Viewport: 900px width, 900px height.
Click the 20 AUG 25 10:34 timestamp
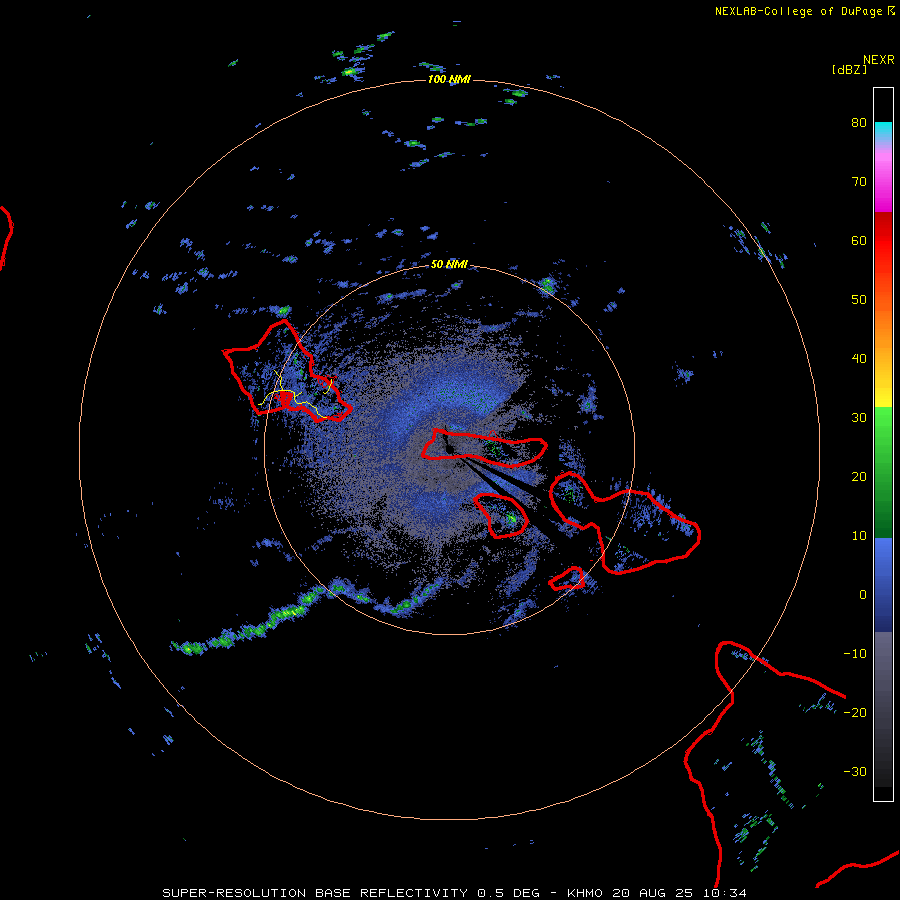[x=680, y=893]
